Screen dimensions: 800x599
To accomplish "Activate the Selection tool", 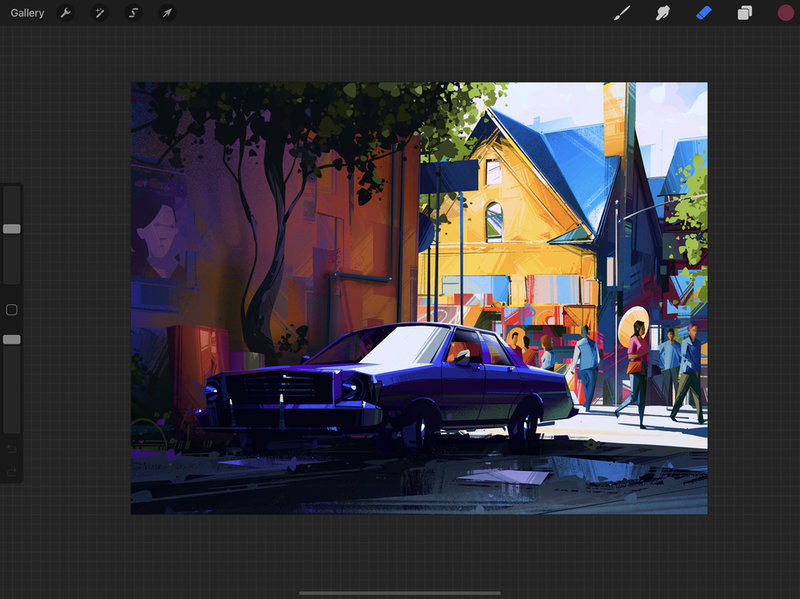I will coord(133,13).
